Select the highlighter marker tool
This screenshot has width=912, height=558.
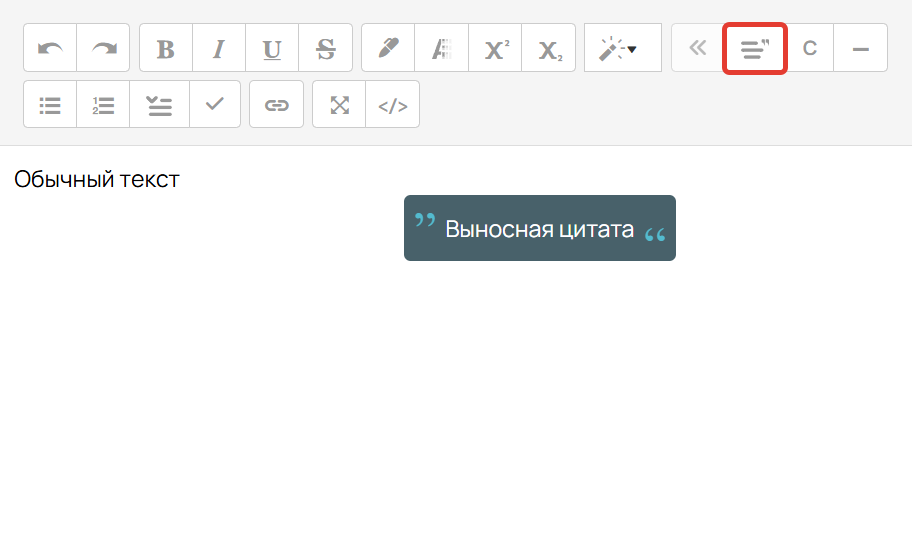[x=388, y=48]
